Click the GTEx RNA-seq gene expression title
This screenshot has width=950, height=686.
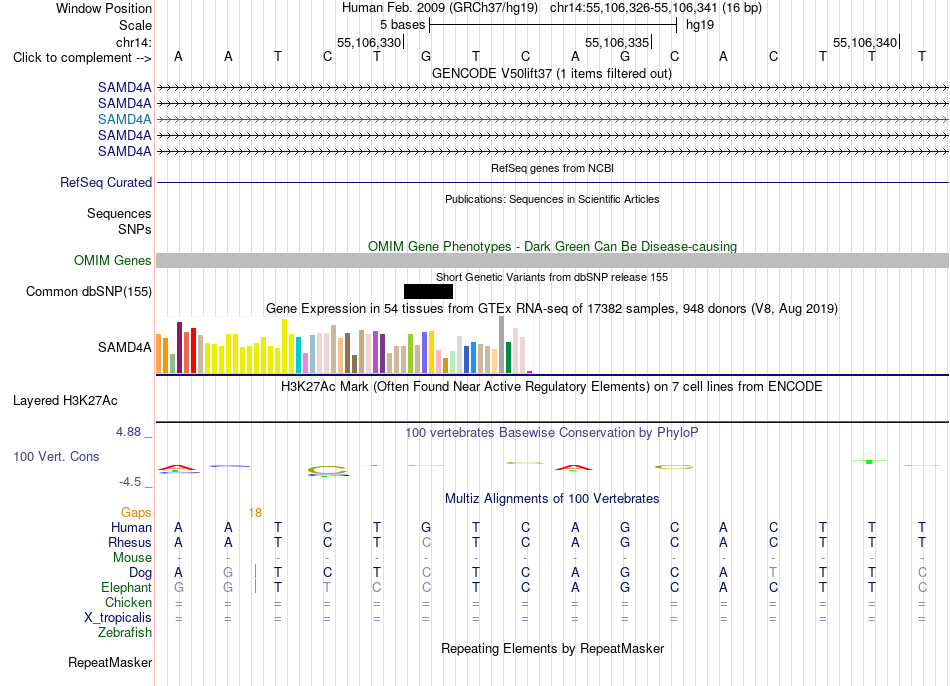pos(552,308)
